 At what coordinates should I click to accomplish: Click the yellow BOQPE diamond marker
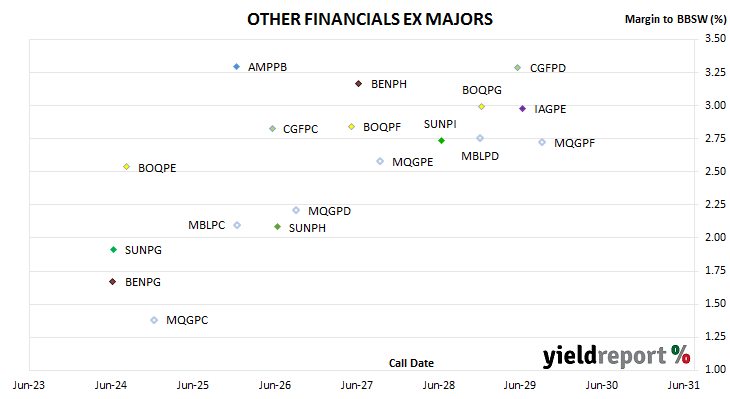126,167
